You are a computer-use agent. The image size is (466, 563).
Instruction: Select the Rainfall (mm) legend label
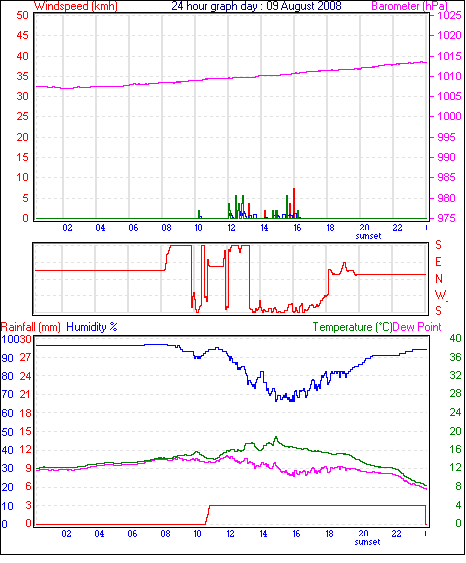(x=31, y=327)
